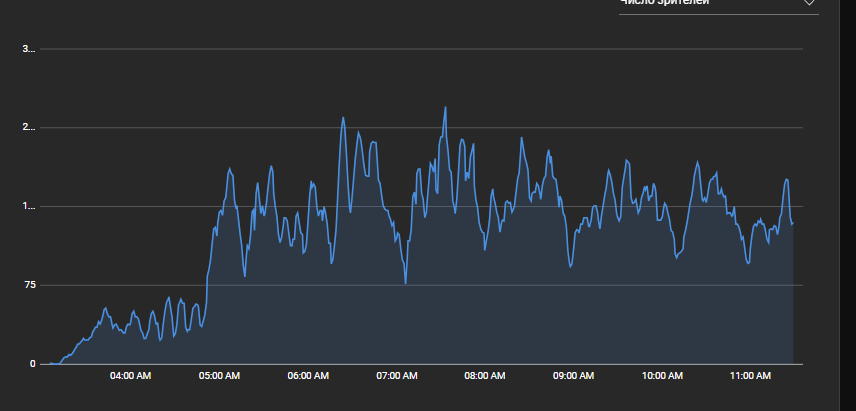Click the "75" y-axis label
The image size is (856, 411).
click(x=29, y=286)
